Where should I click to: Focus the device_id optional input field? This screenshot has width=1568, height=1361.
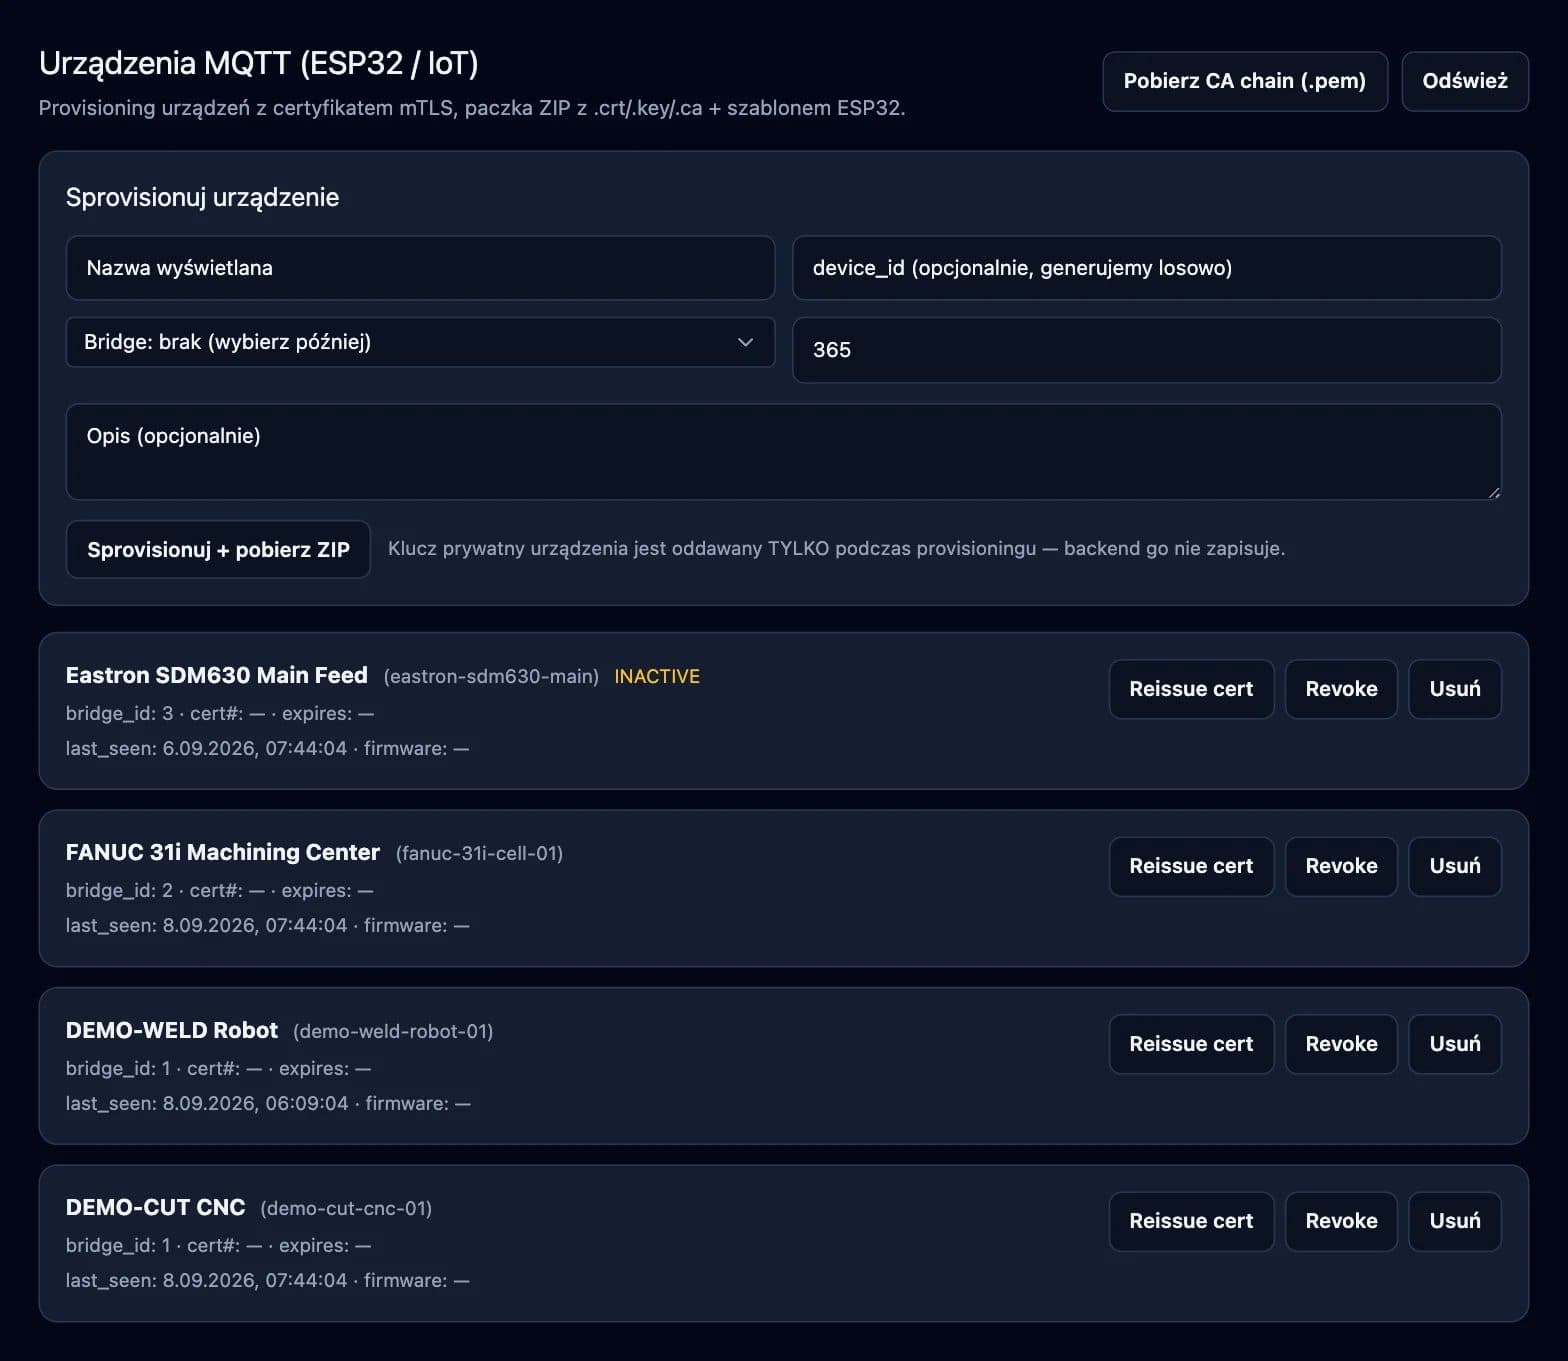[1146, 268]
